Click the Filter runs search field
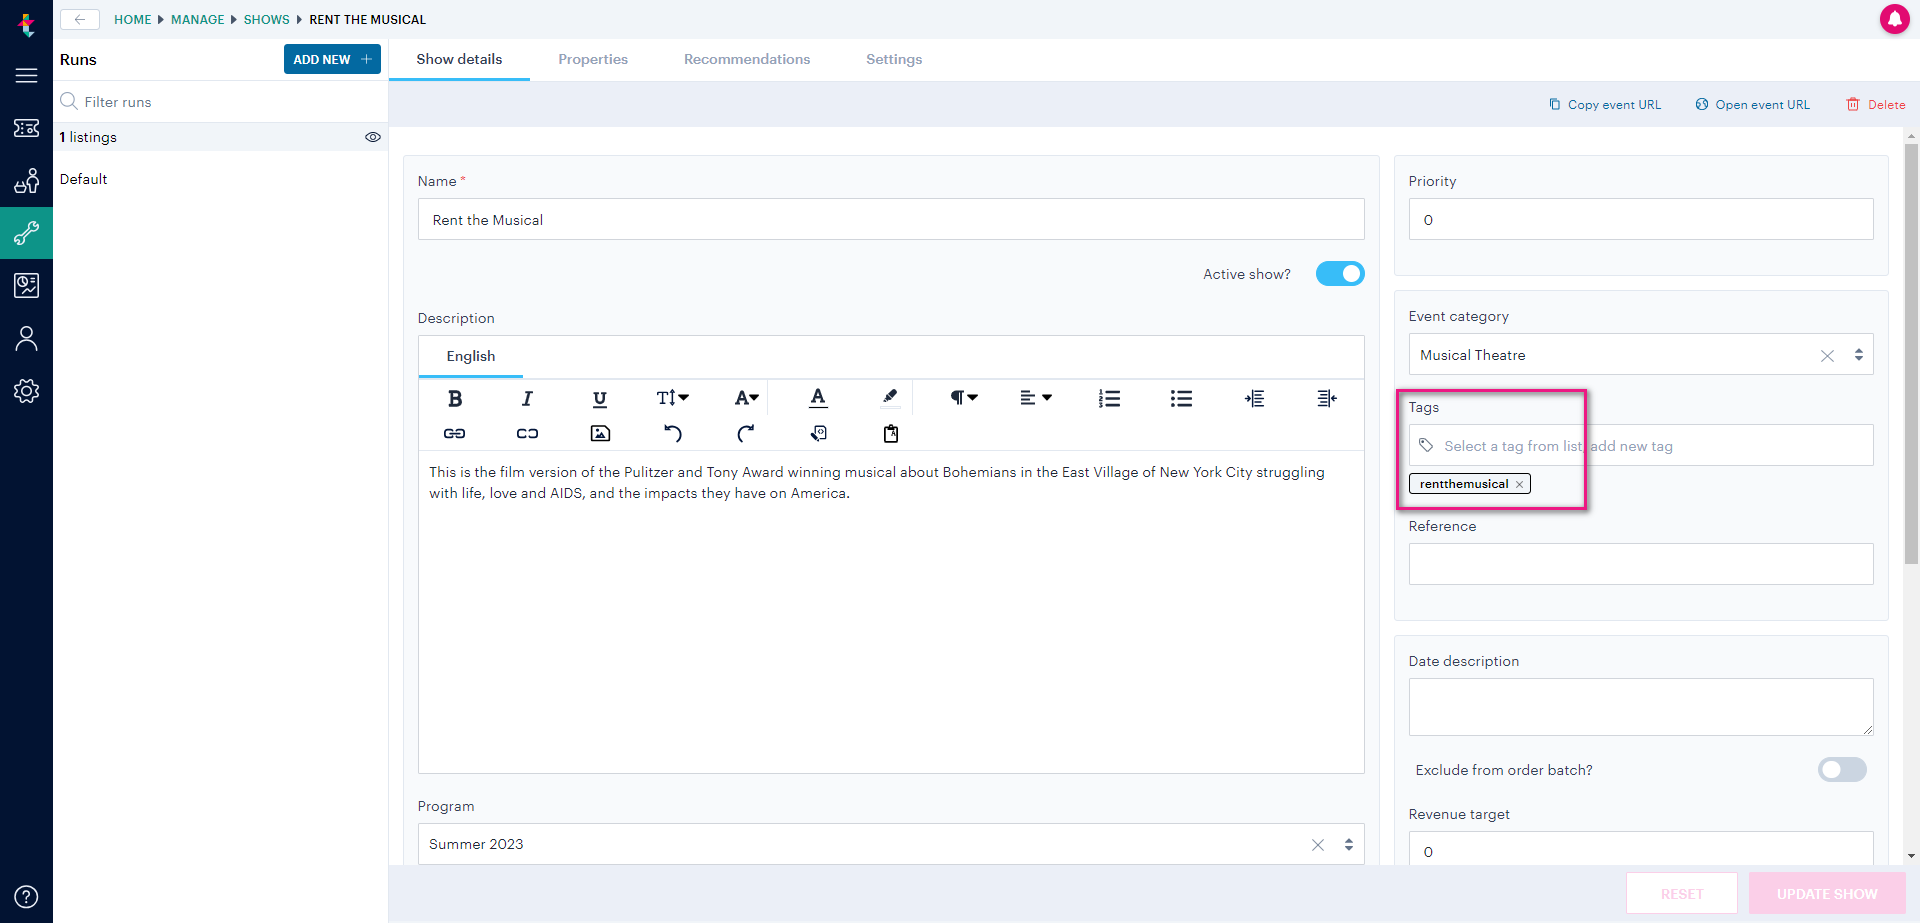The image size is (1920, 923). click(220, 102)
